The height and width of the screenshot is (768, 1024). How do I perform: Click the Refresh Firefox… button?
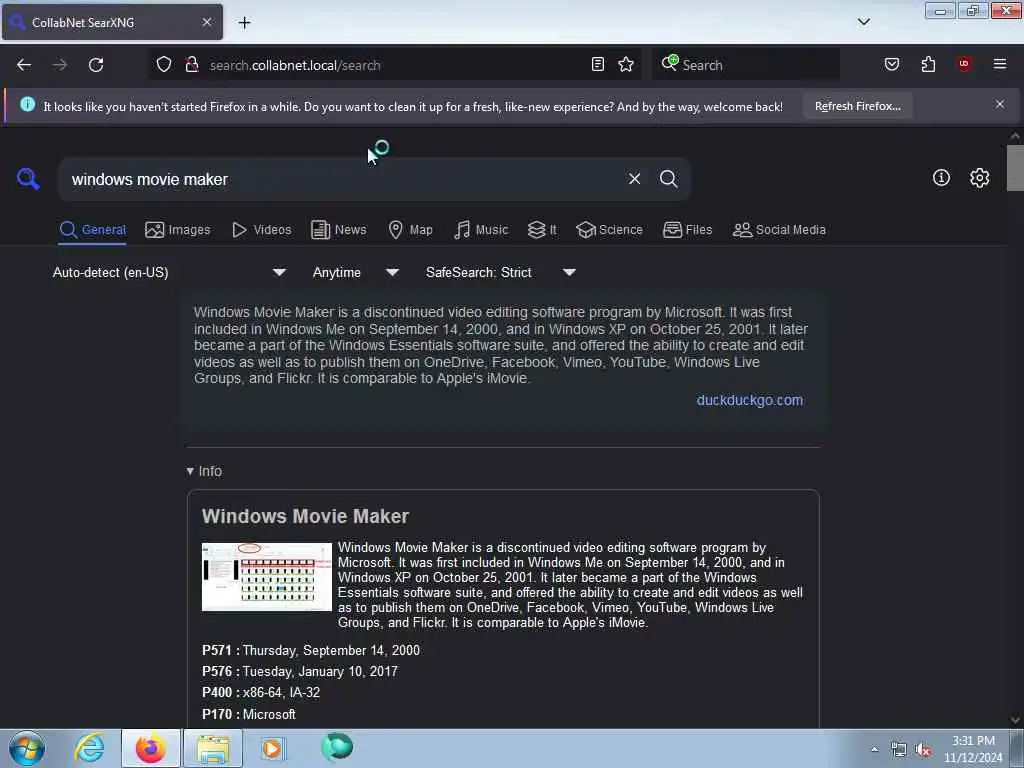(857, 106)
